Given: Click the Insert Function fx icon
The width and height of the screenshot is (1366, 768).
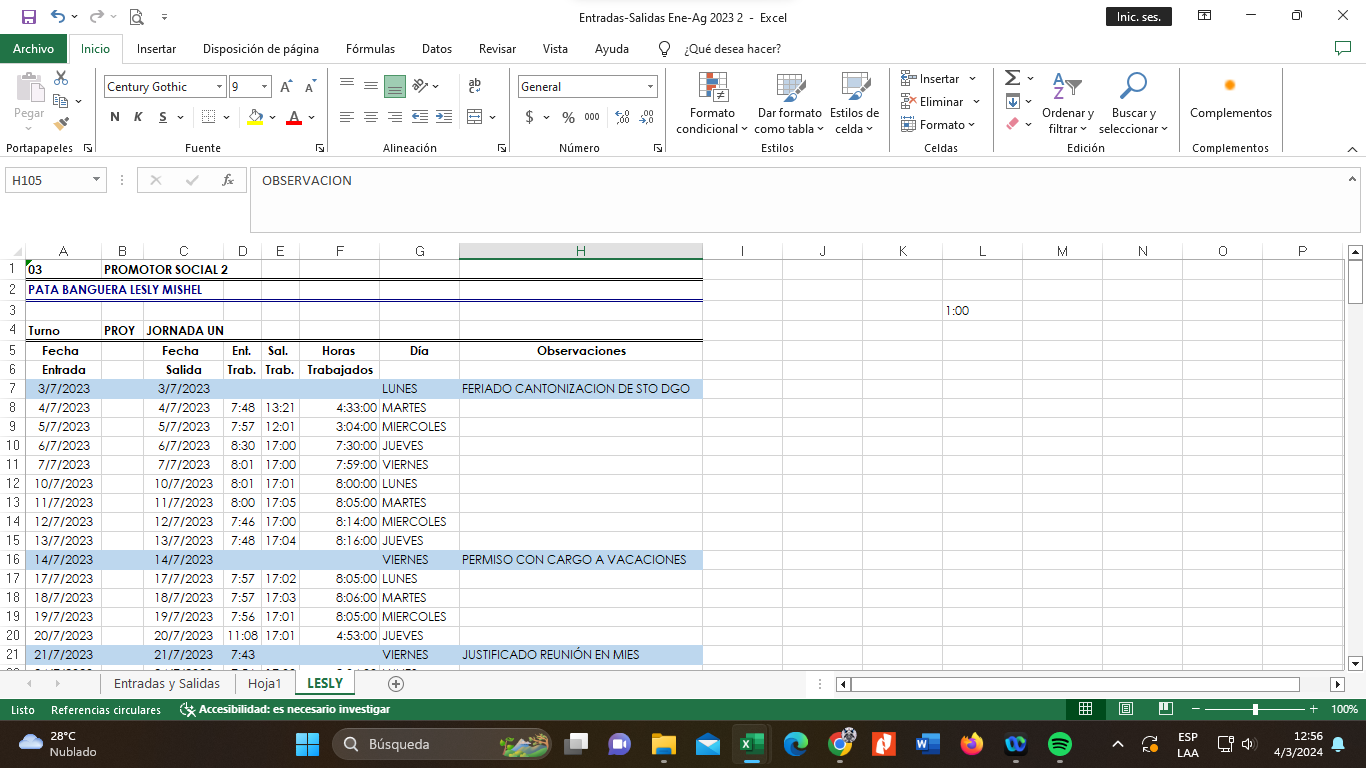Looking at the screenshot, I should (228, 181).
